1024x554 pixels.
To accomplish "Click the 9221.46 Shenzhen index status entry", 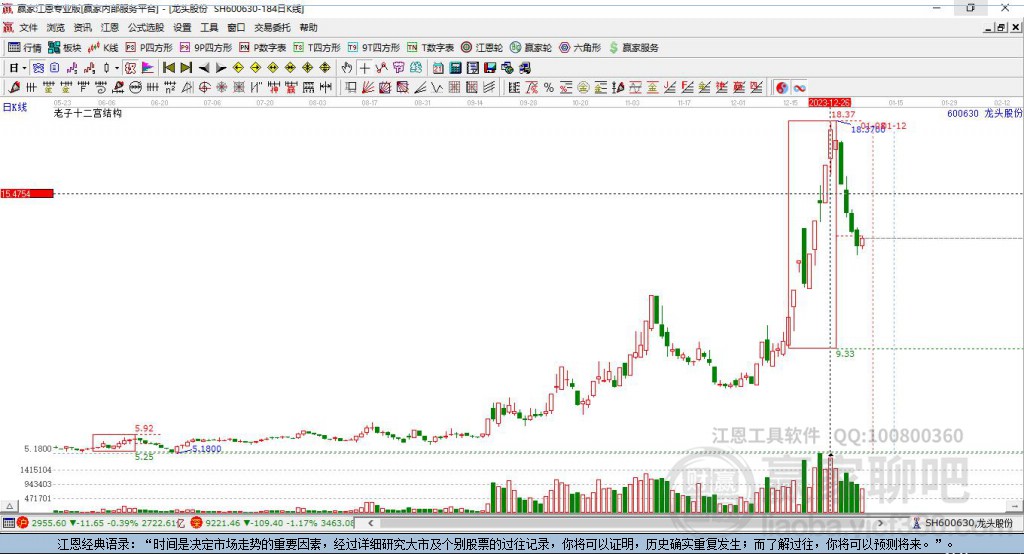I will 272,523.
